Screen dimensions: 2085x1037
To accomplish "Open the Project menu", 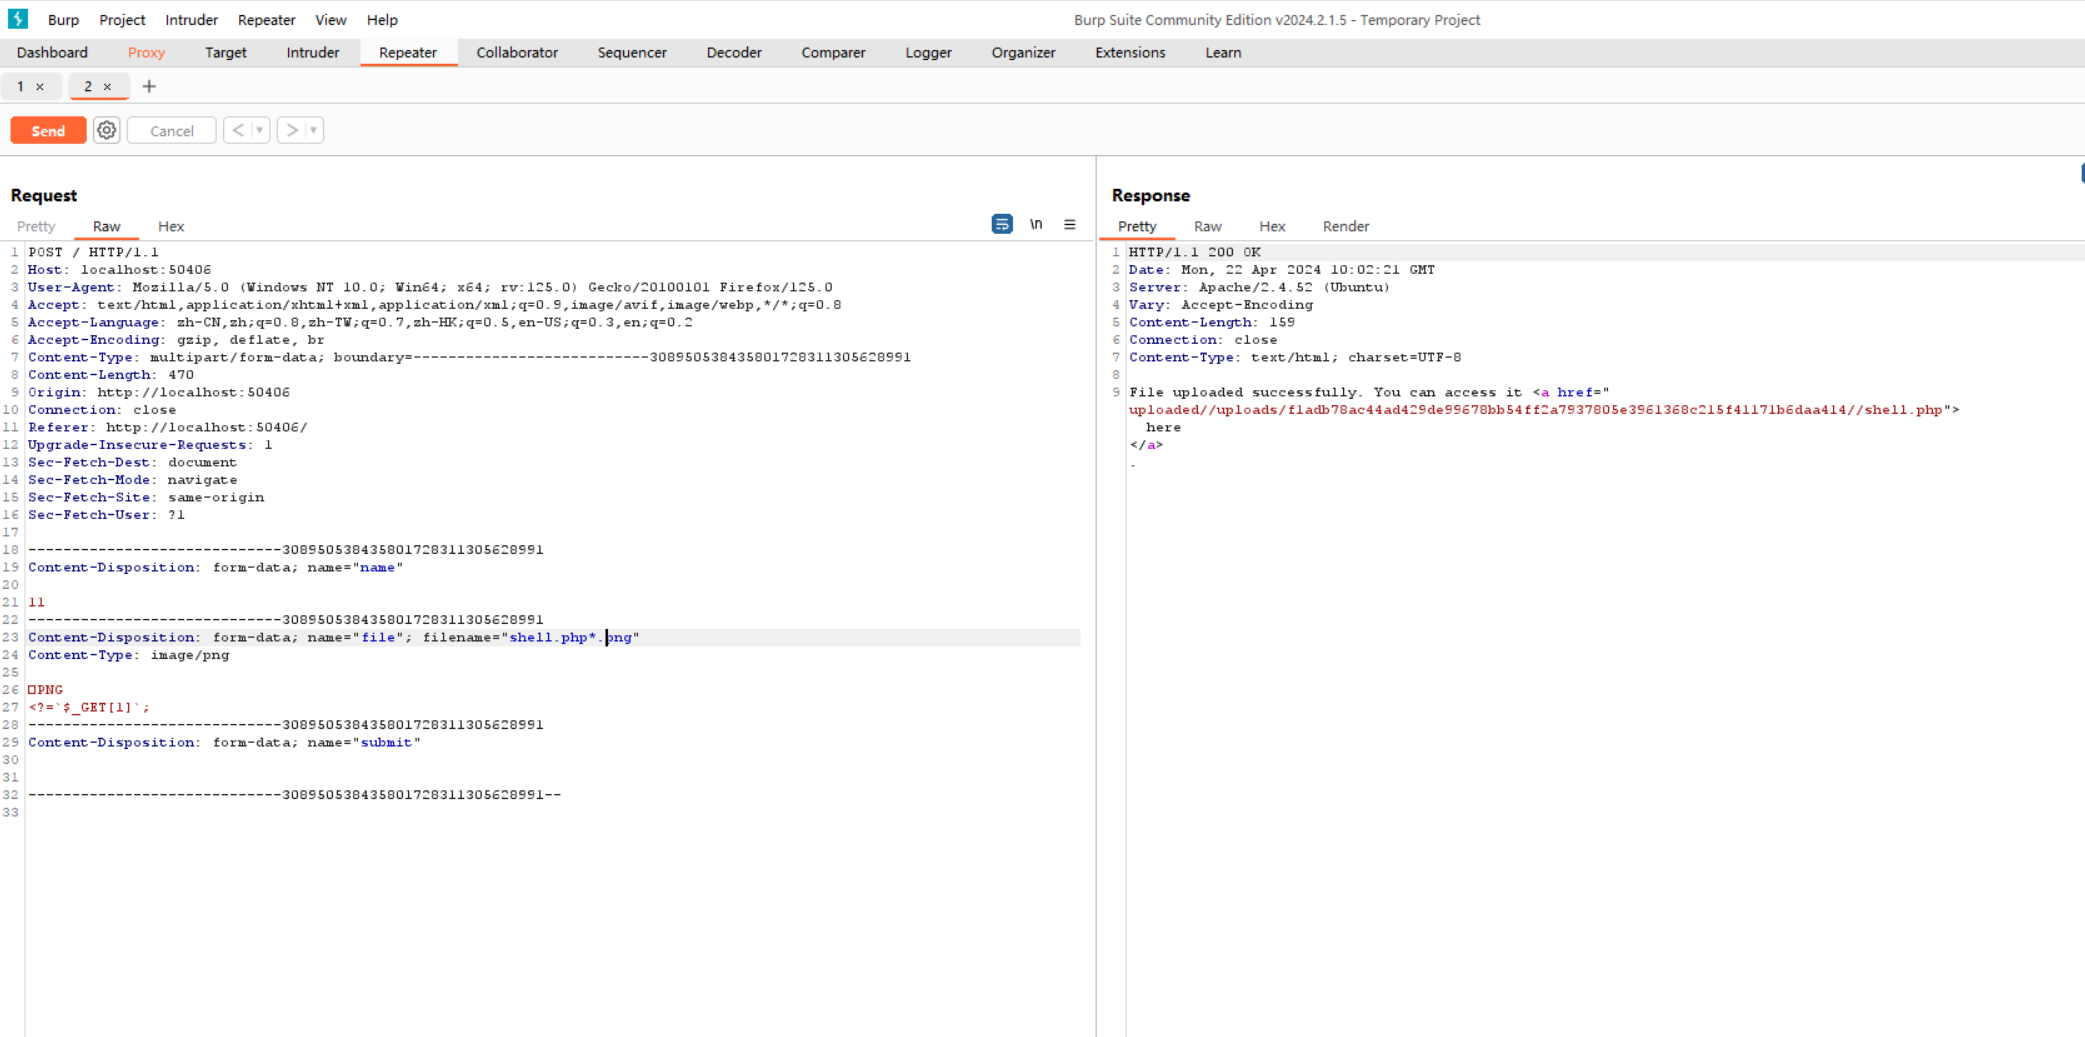I will coord(122,20).
